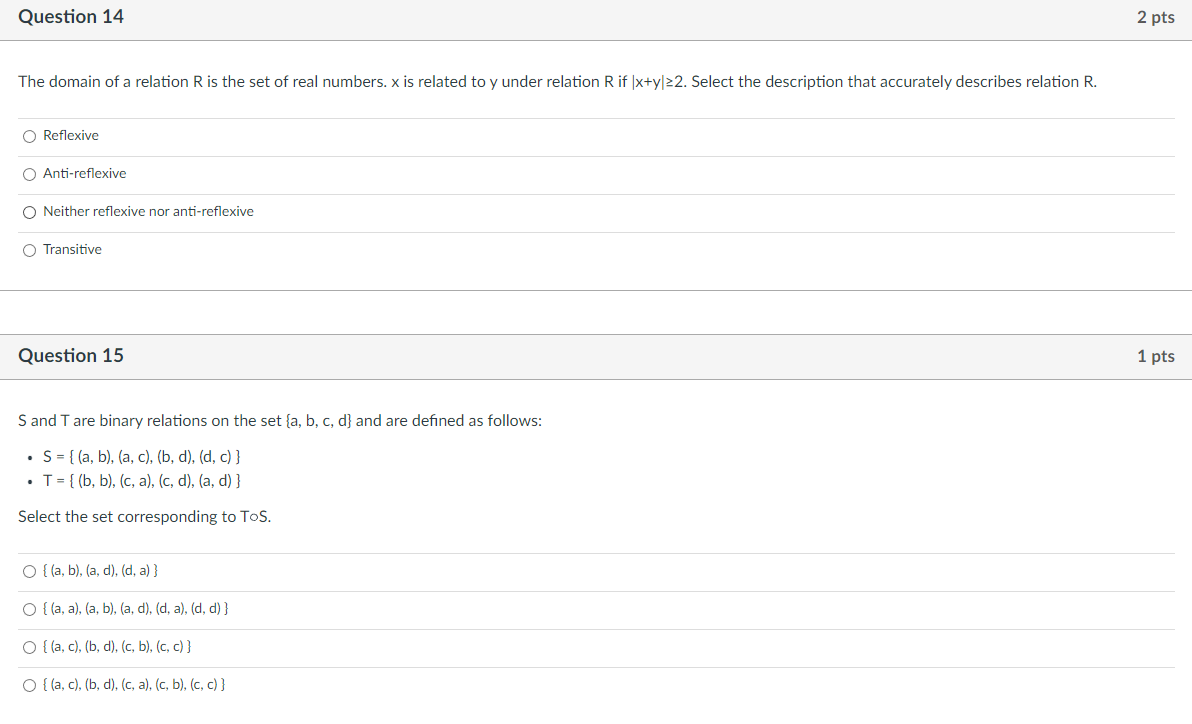Screen dimensions: 1192x724
Task: Click the 'S and T are binary relations' sentence
Action: [280, 421]
